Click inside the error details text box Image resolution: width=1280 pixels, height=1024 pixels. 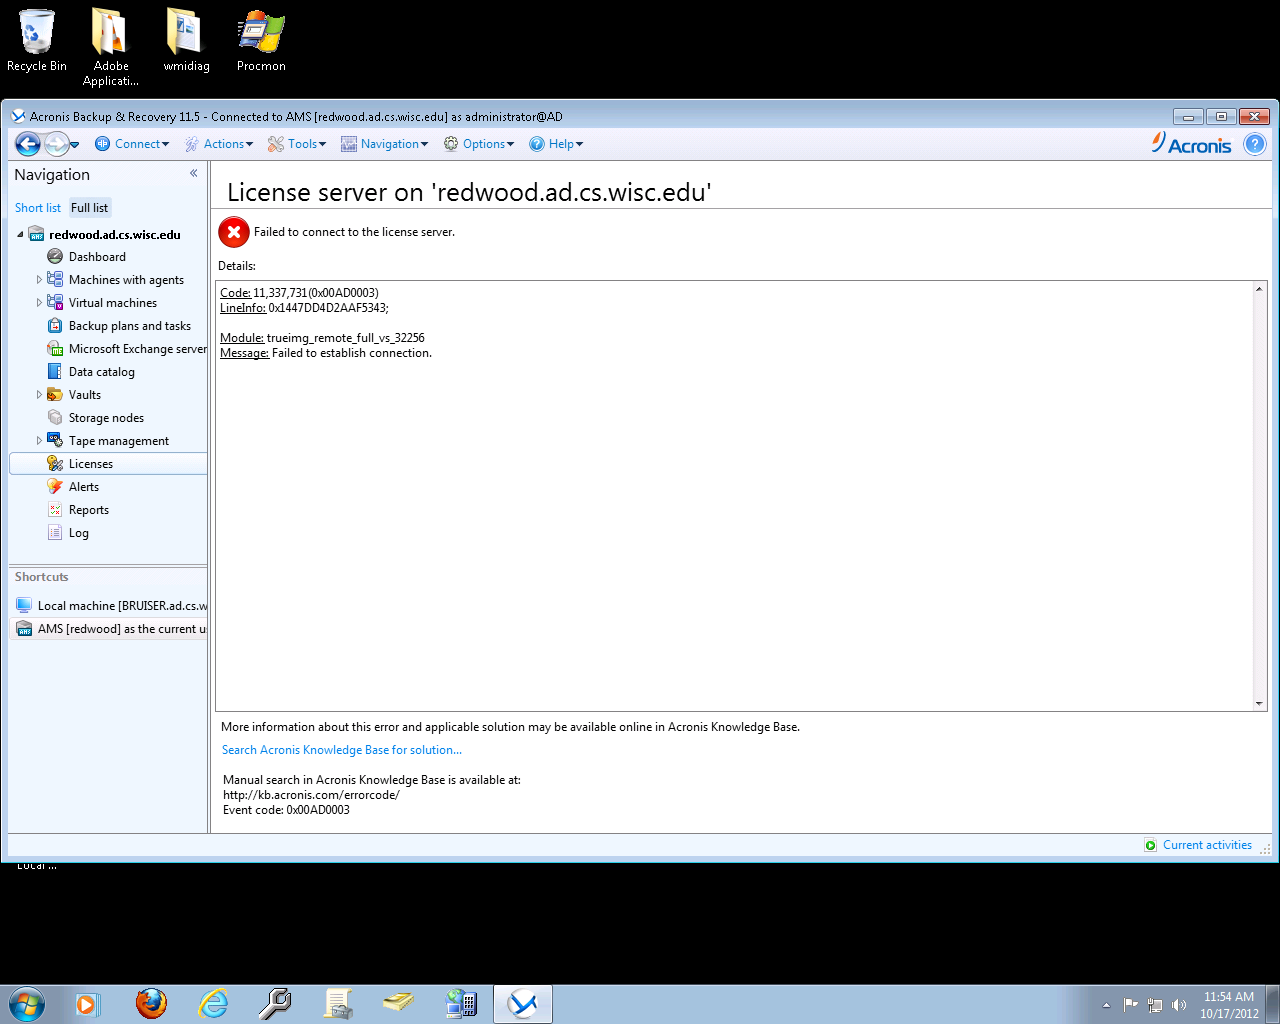(735, 496)
